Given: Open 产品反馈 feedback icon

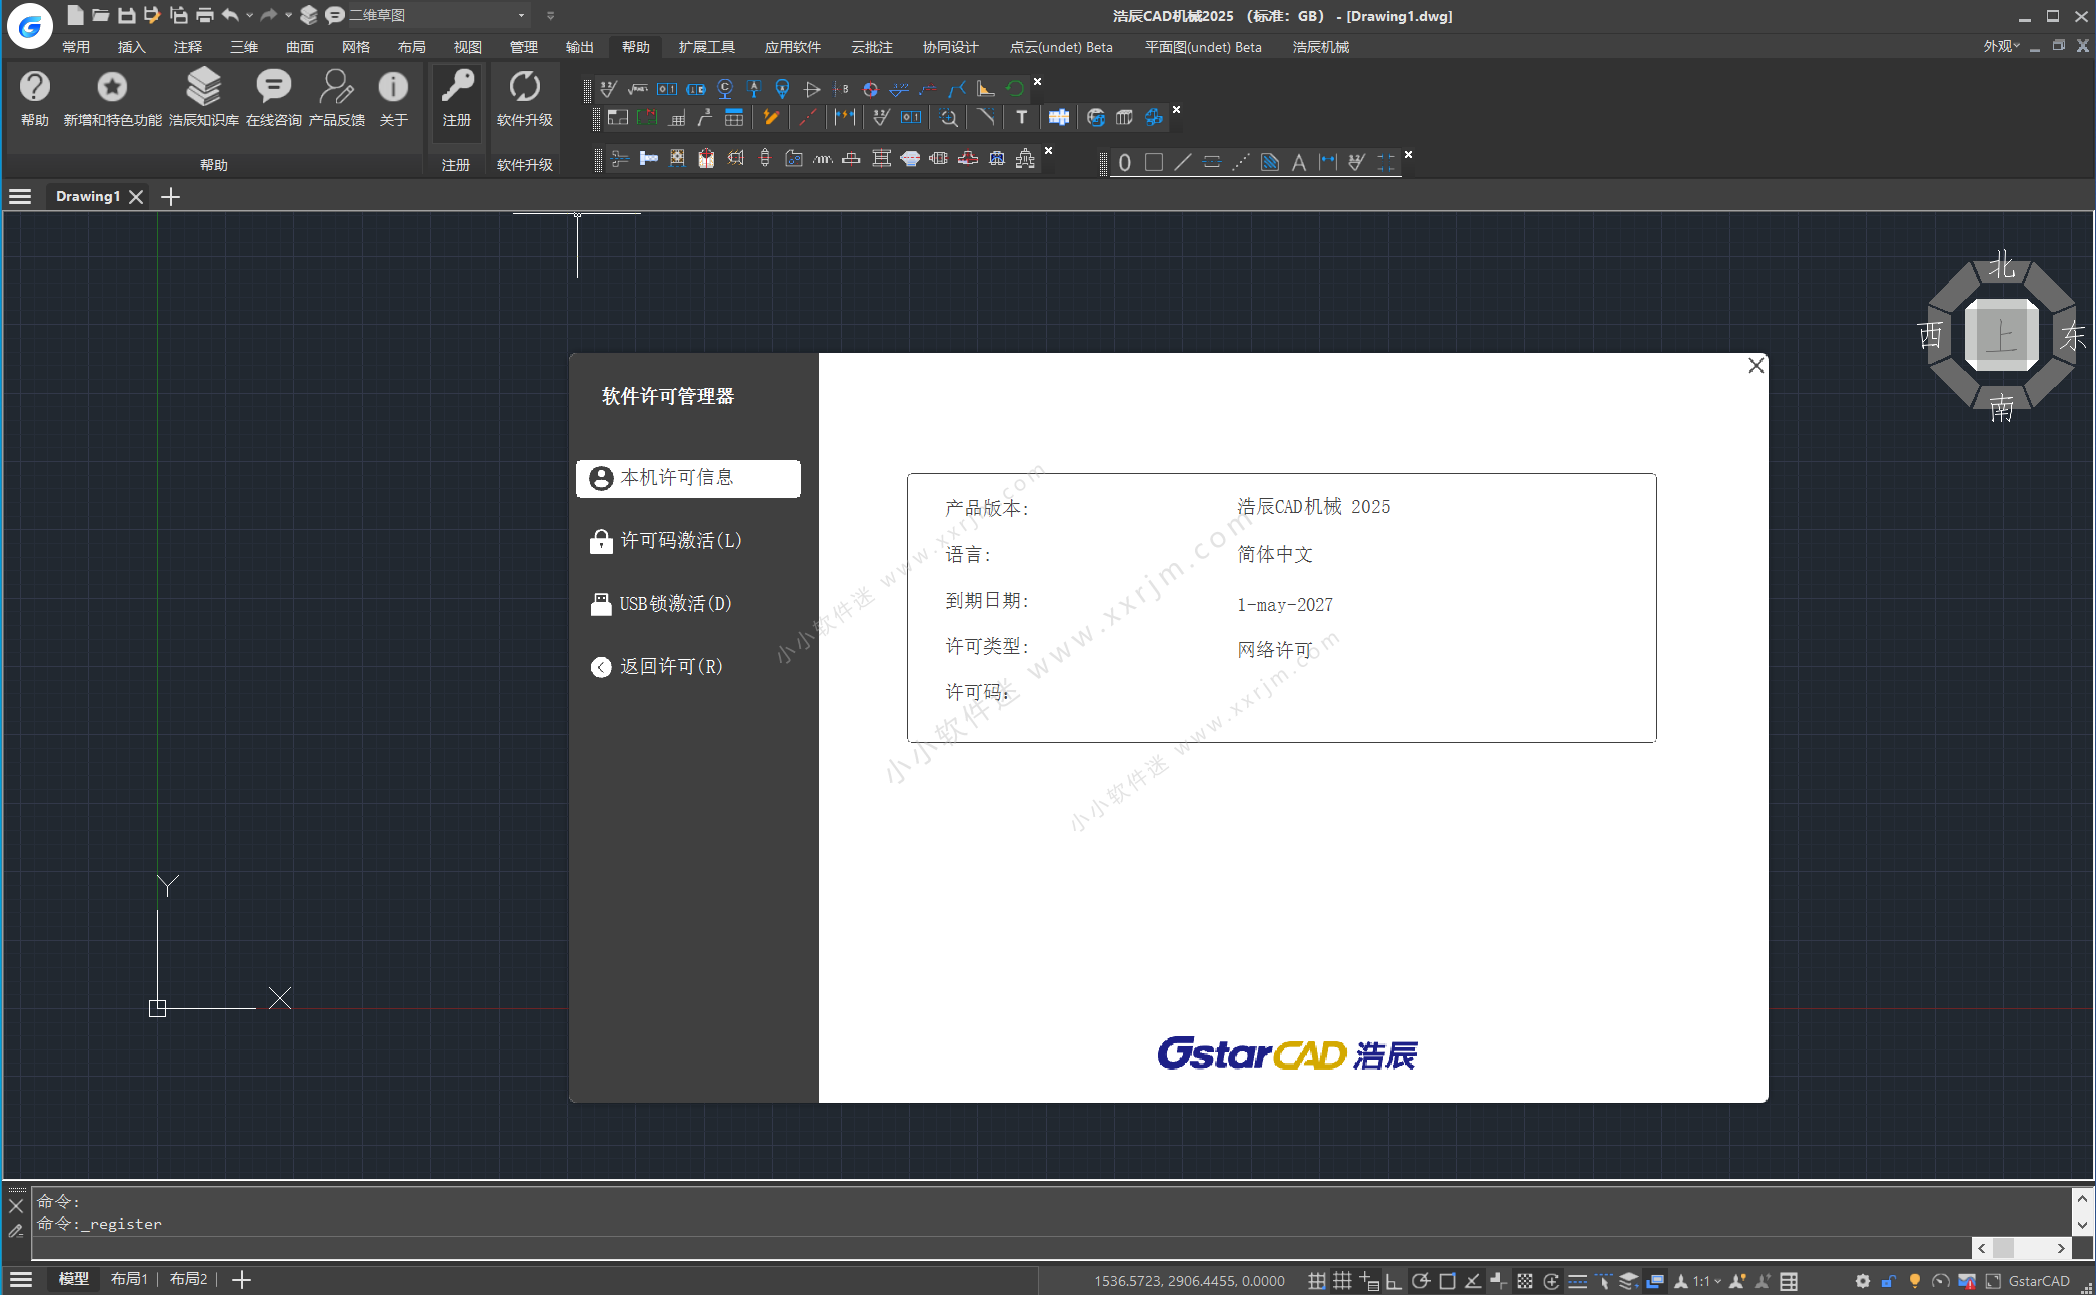Looking at the screenshot, I should [x=336, y=87].
